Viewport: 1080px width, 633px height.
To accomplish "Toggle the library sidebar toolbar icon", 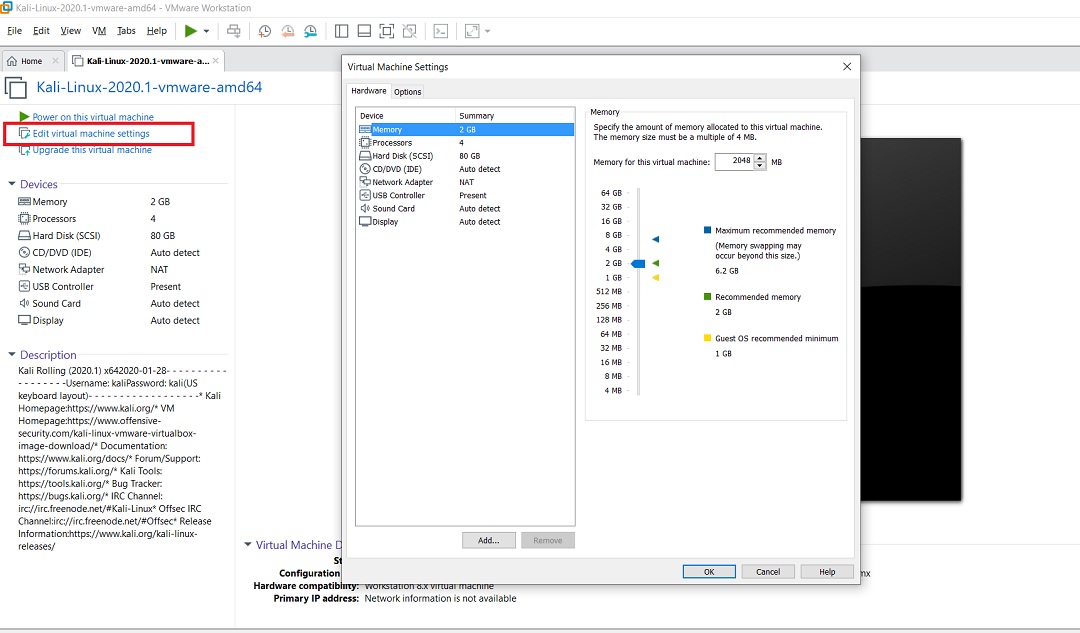I will pyautogui.click(x=342, y=31).
